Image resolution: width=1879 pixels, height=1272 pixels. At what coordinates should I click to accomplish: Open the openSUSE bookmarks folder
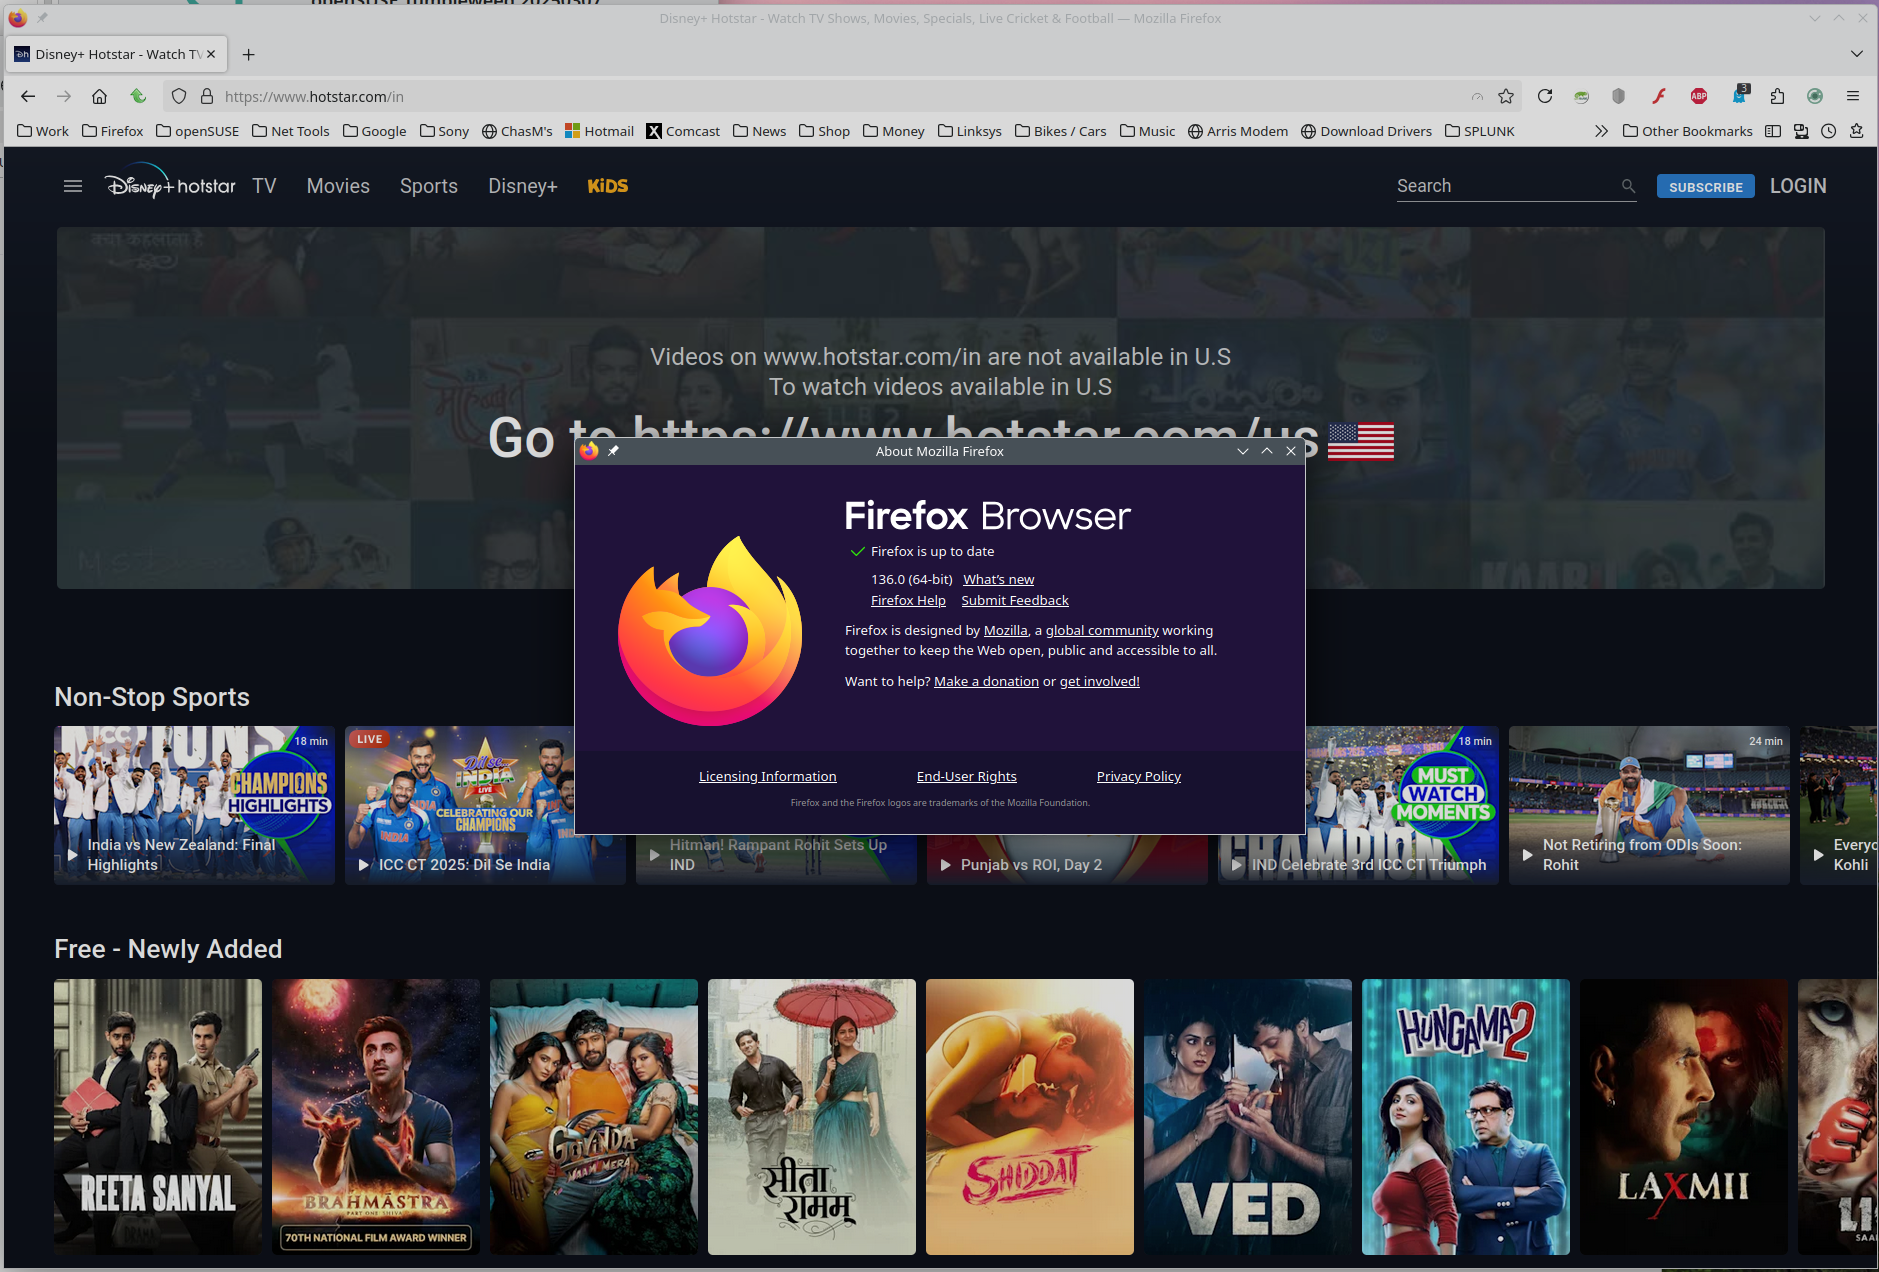tap(198, 131)
